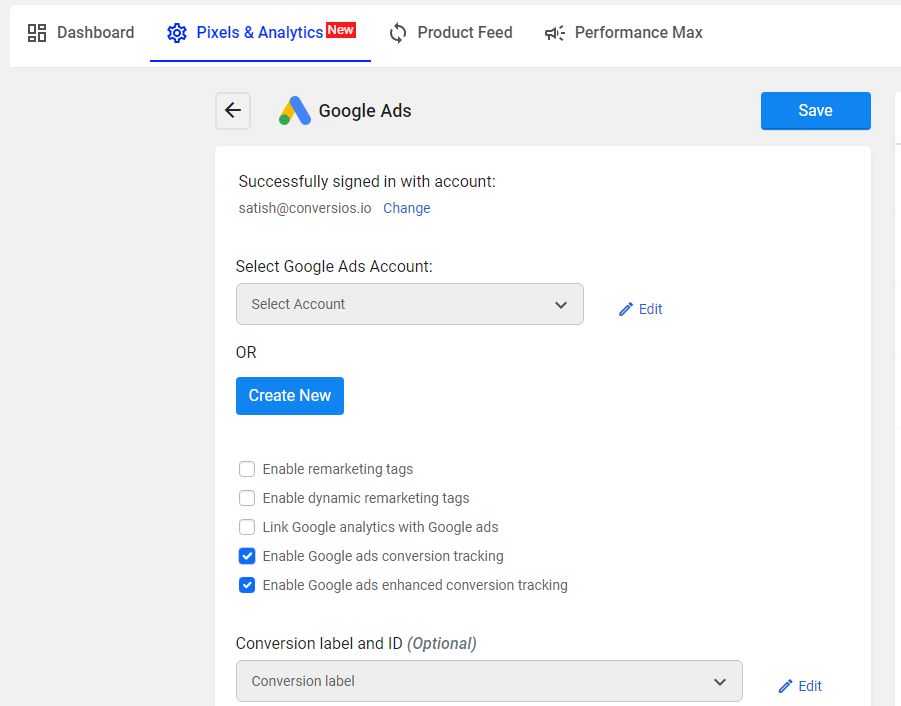This screenshot has height=706, width=901.
Task: Click the Google Ads heading text
Action: click(365, 110)
